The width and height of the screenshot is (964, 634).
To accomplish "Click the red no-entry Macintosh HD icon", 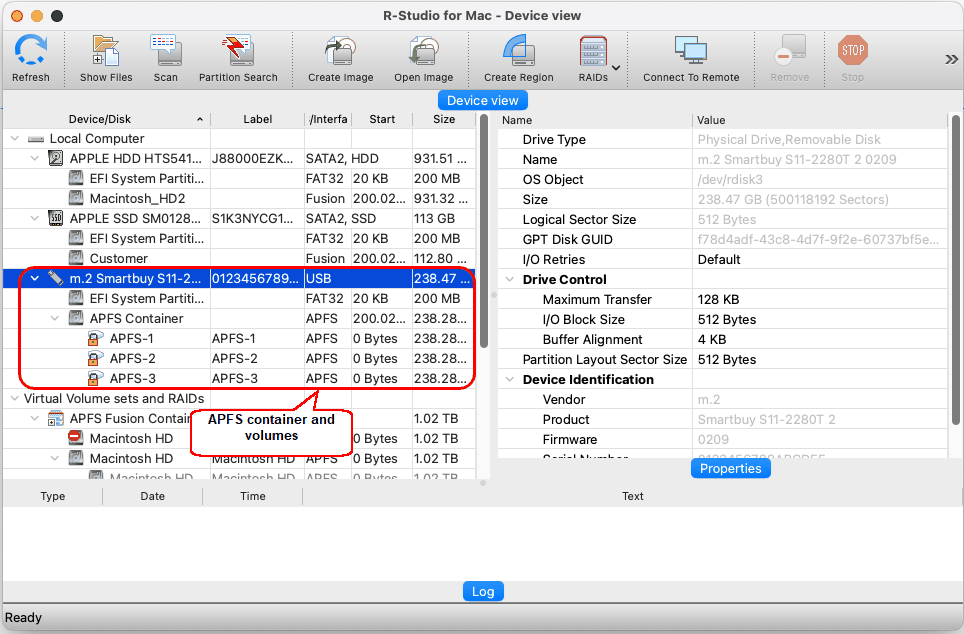I will (75, 438).
